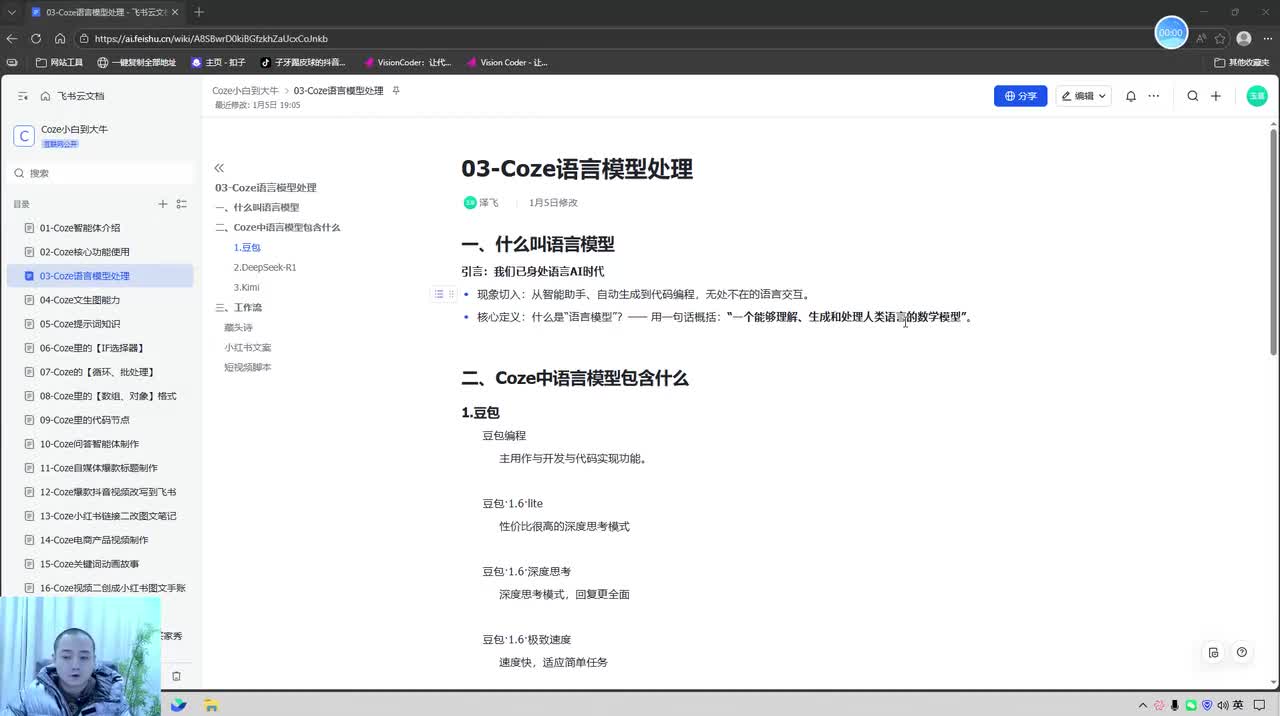Jump to outline item 1.豆包
The image size is (1280, 716).
pyautogui.click(x=247, y=247)
